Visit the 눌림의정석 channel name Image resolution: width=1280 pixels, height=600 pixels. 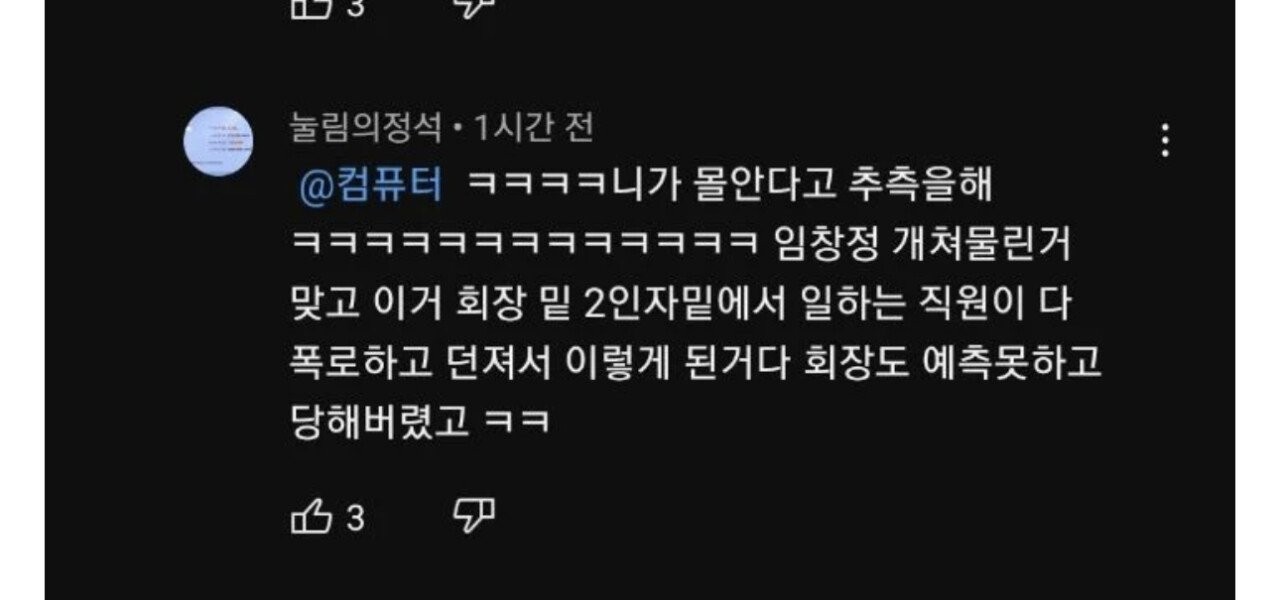[365, 127]
